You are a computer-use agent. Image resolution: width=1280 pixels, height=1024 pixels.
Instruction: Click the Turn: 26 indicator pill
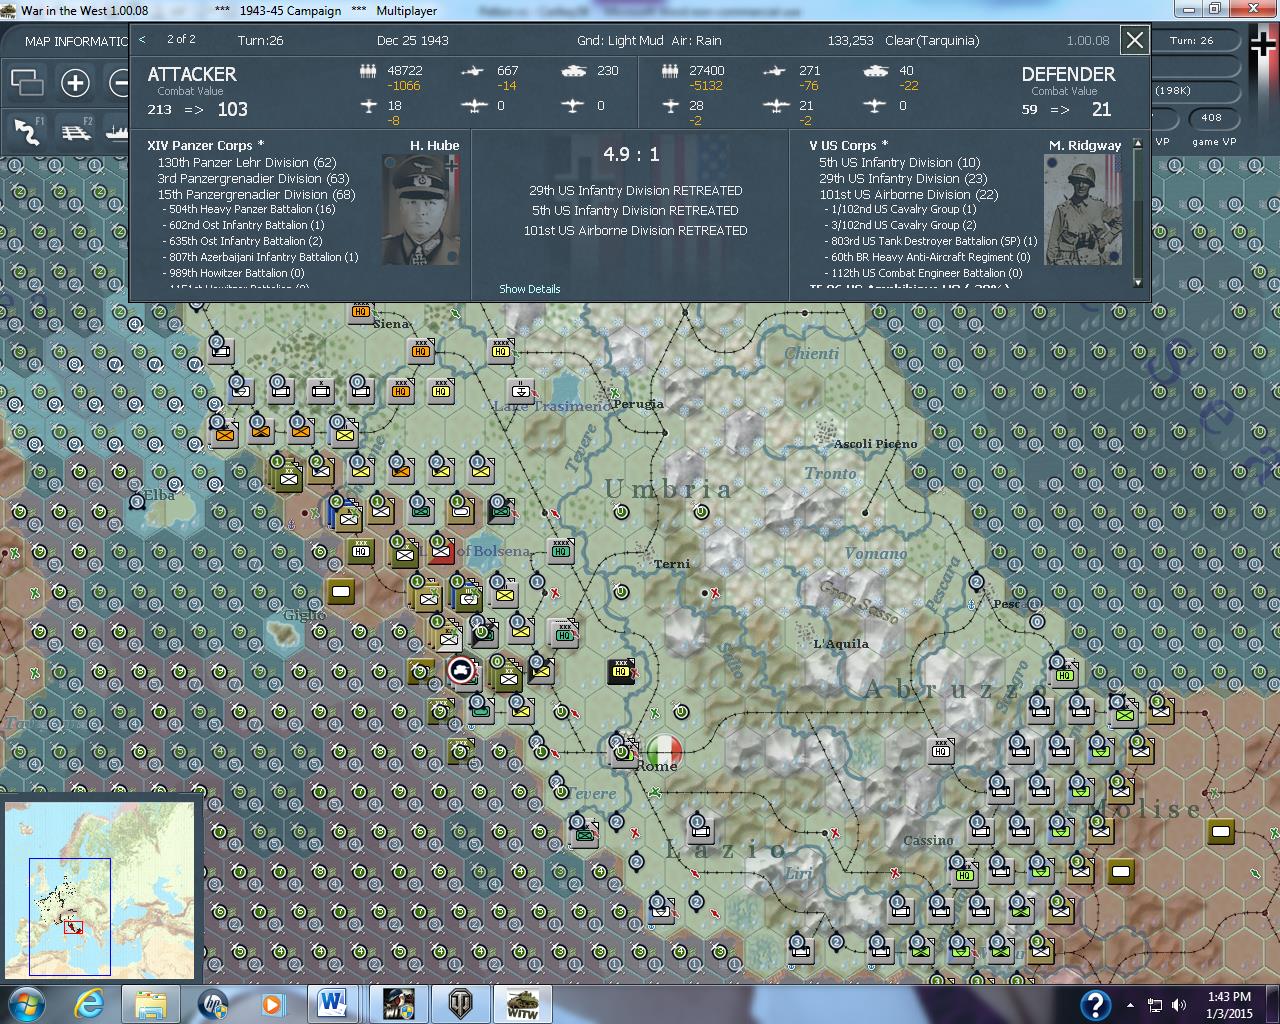click(x=1192, y=41)
